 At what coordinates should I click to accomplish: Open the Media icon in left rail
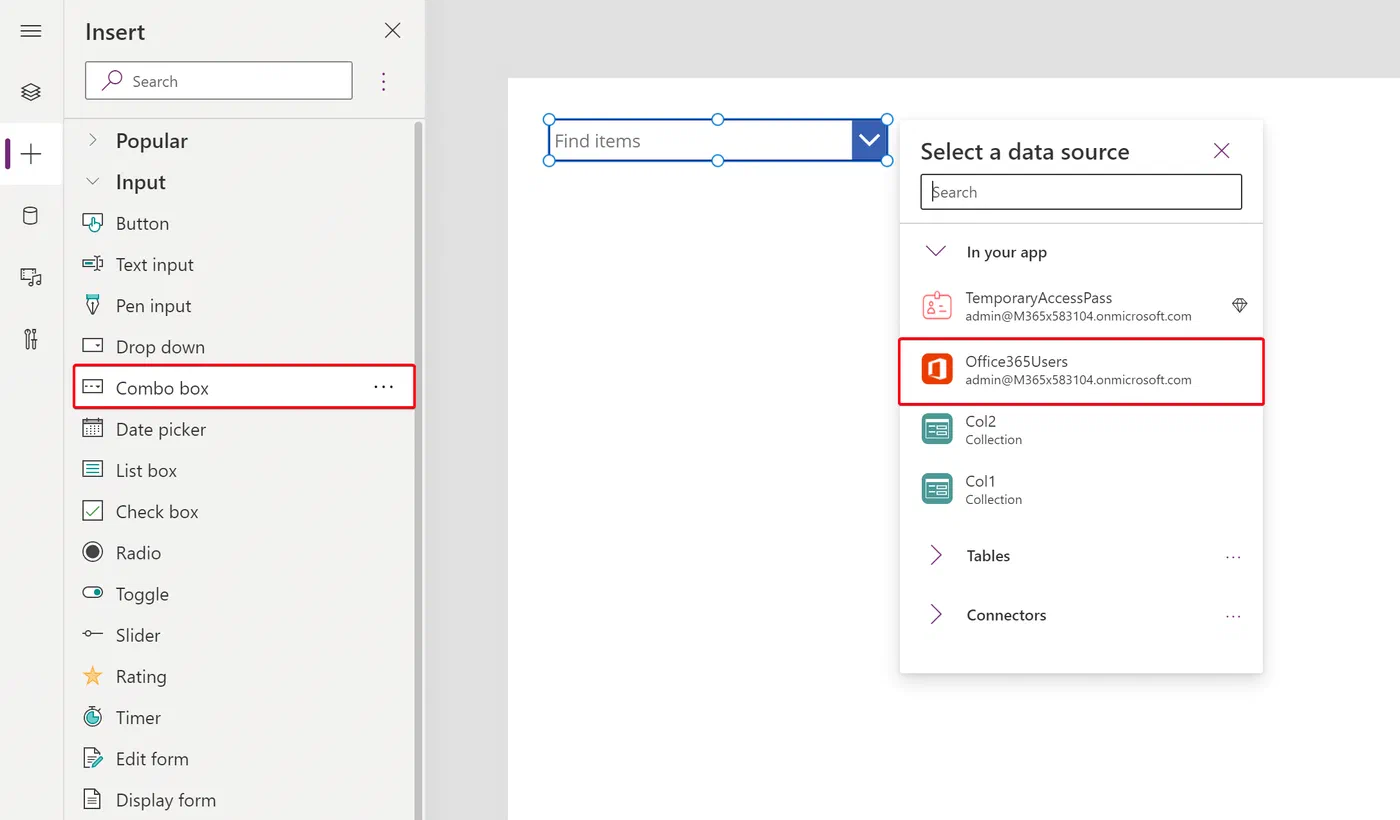tap(31, 277)
